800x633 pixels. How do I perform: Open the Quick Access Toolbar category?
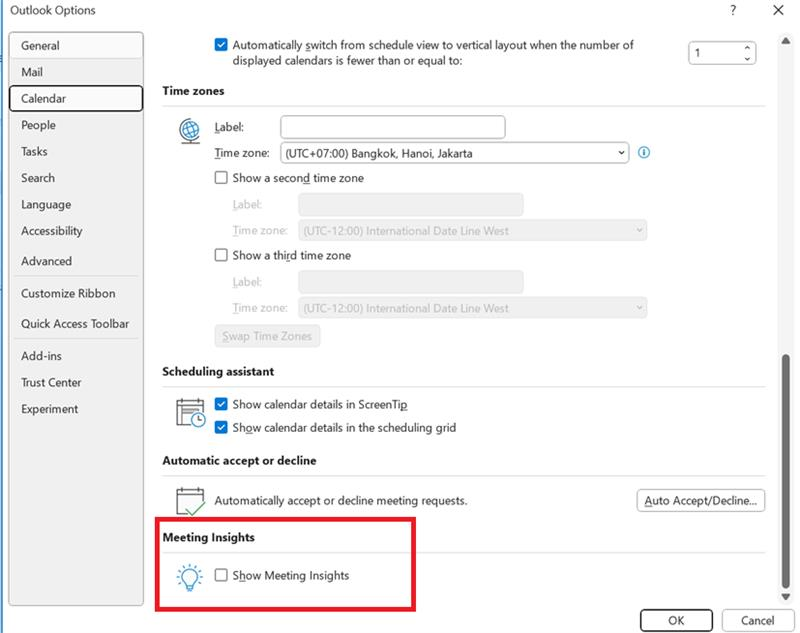(x=76, y=323)
